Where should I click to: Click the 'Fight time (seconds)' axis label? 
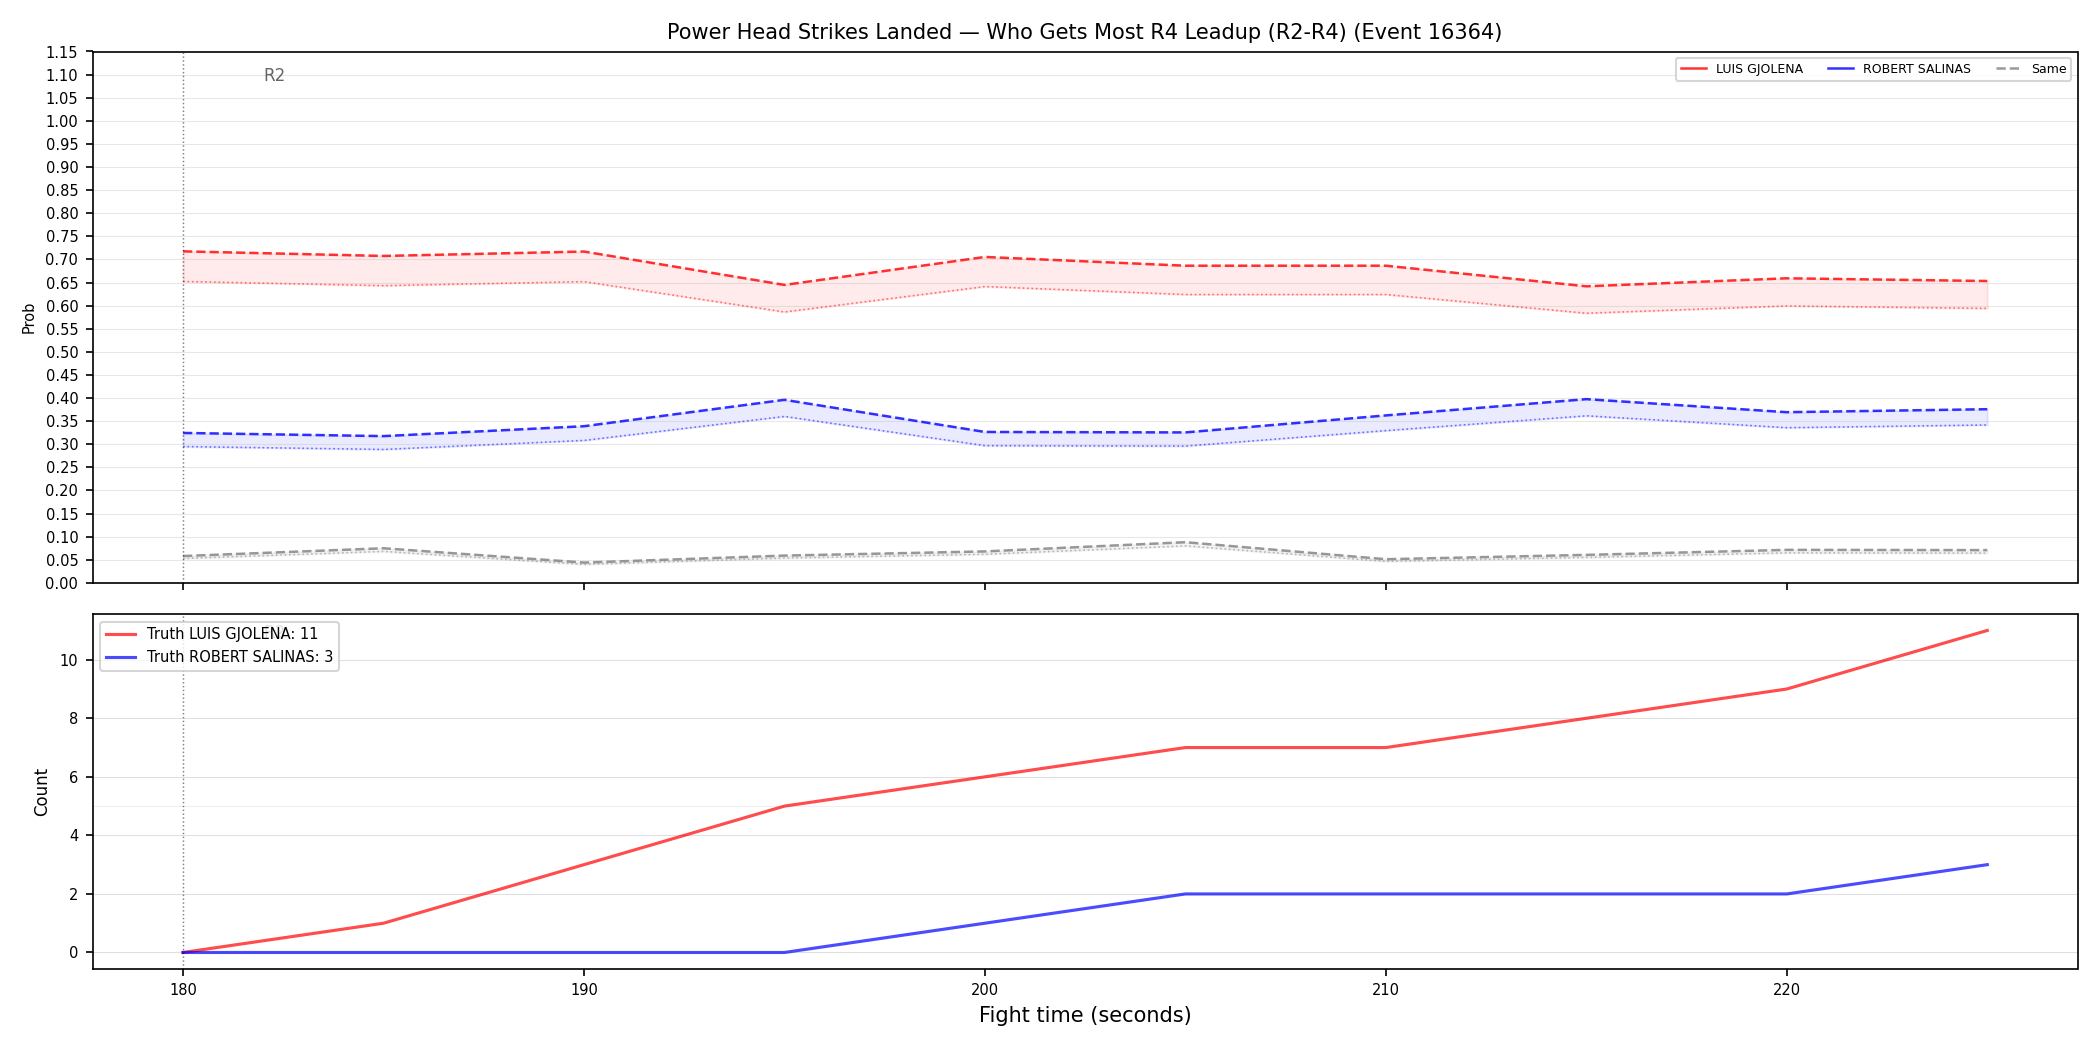click(1085, 1015)
